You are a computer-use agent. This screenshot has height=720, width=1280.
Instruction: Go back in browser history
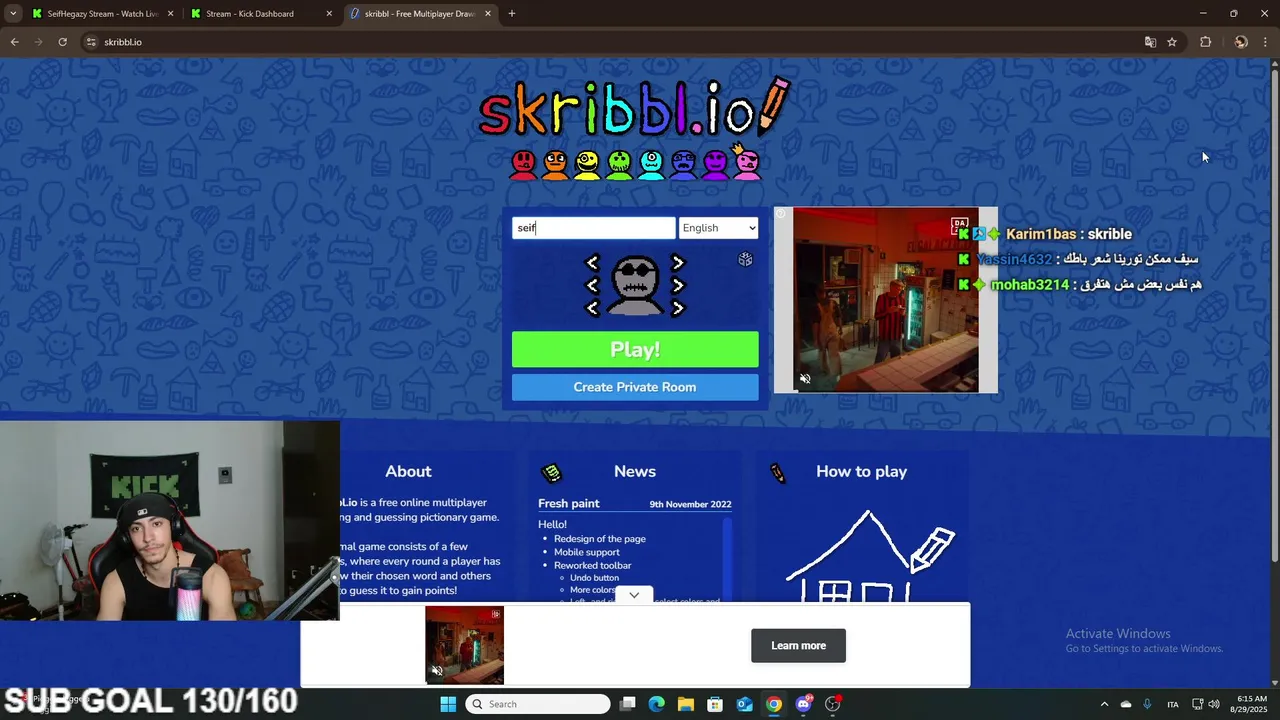point(14,42)
